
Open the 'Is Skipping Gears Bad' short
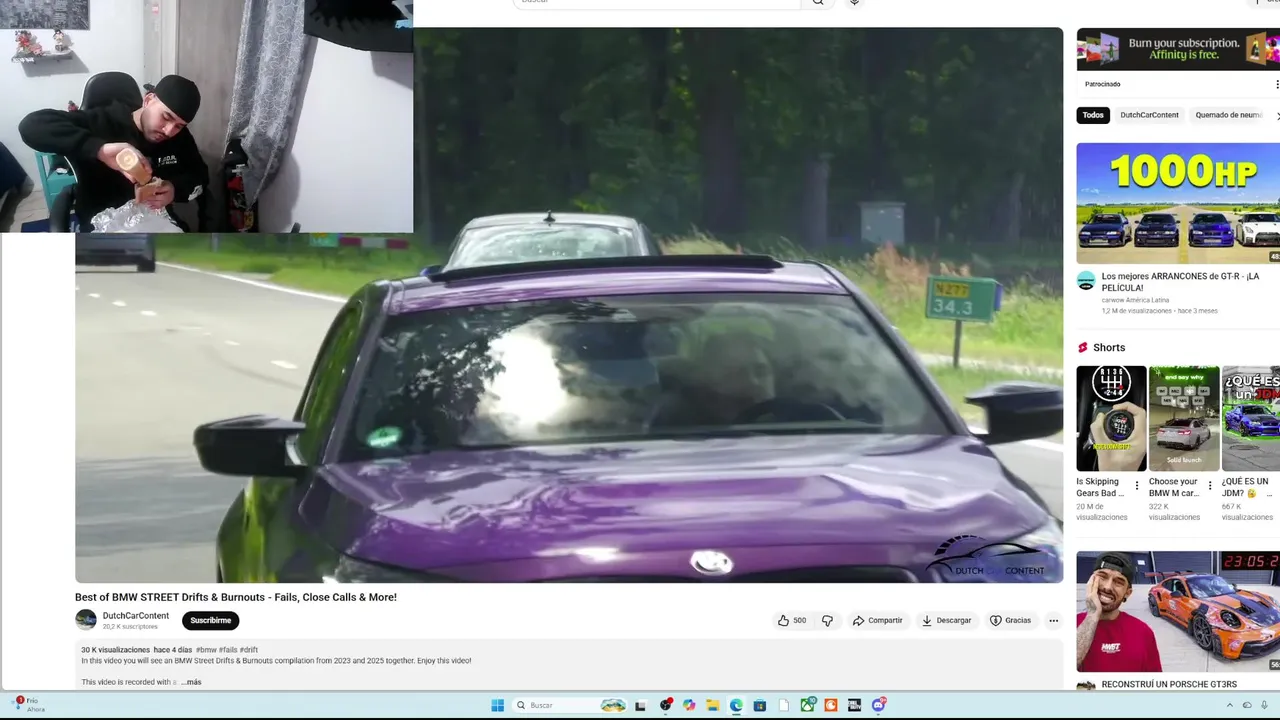click(1111, 418)
